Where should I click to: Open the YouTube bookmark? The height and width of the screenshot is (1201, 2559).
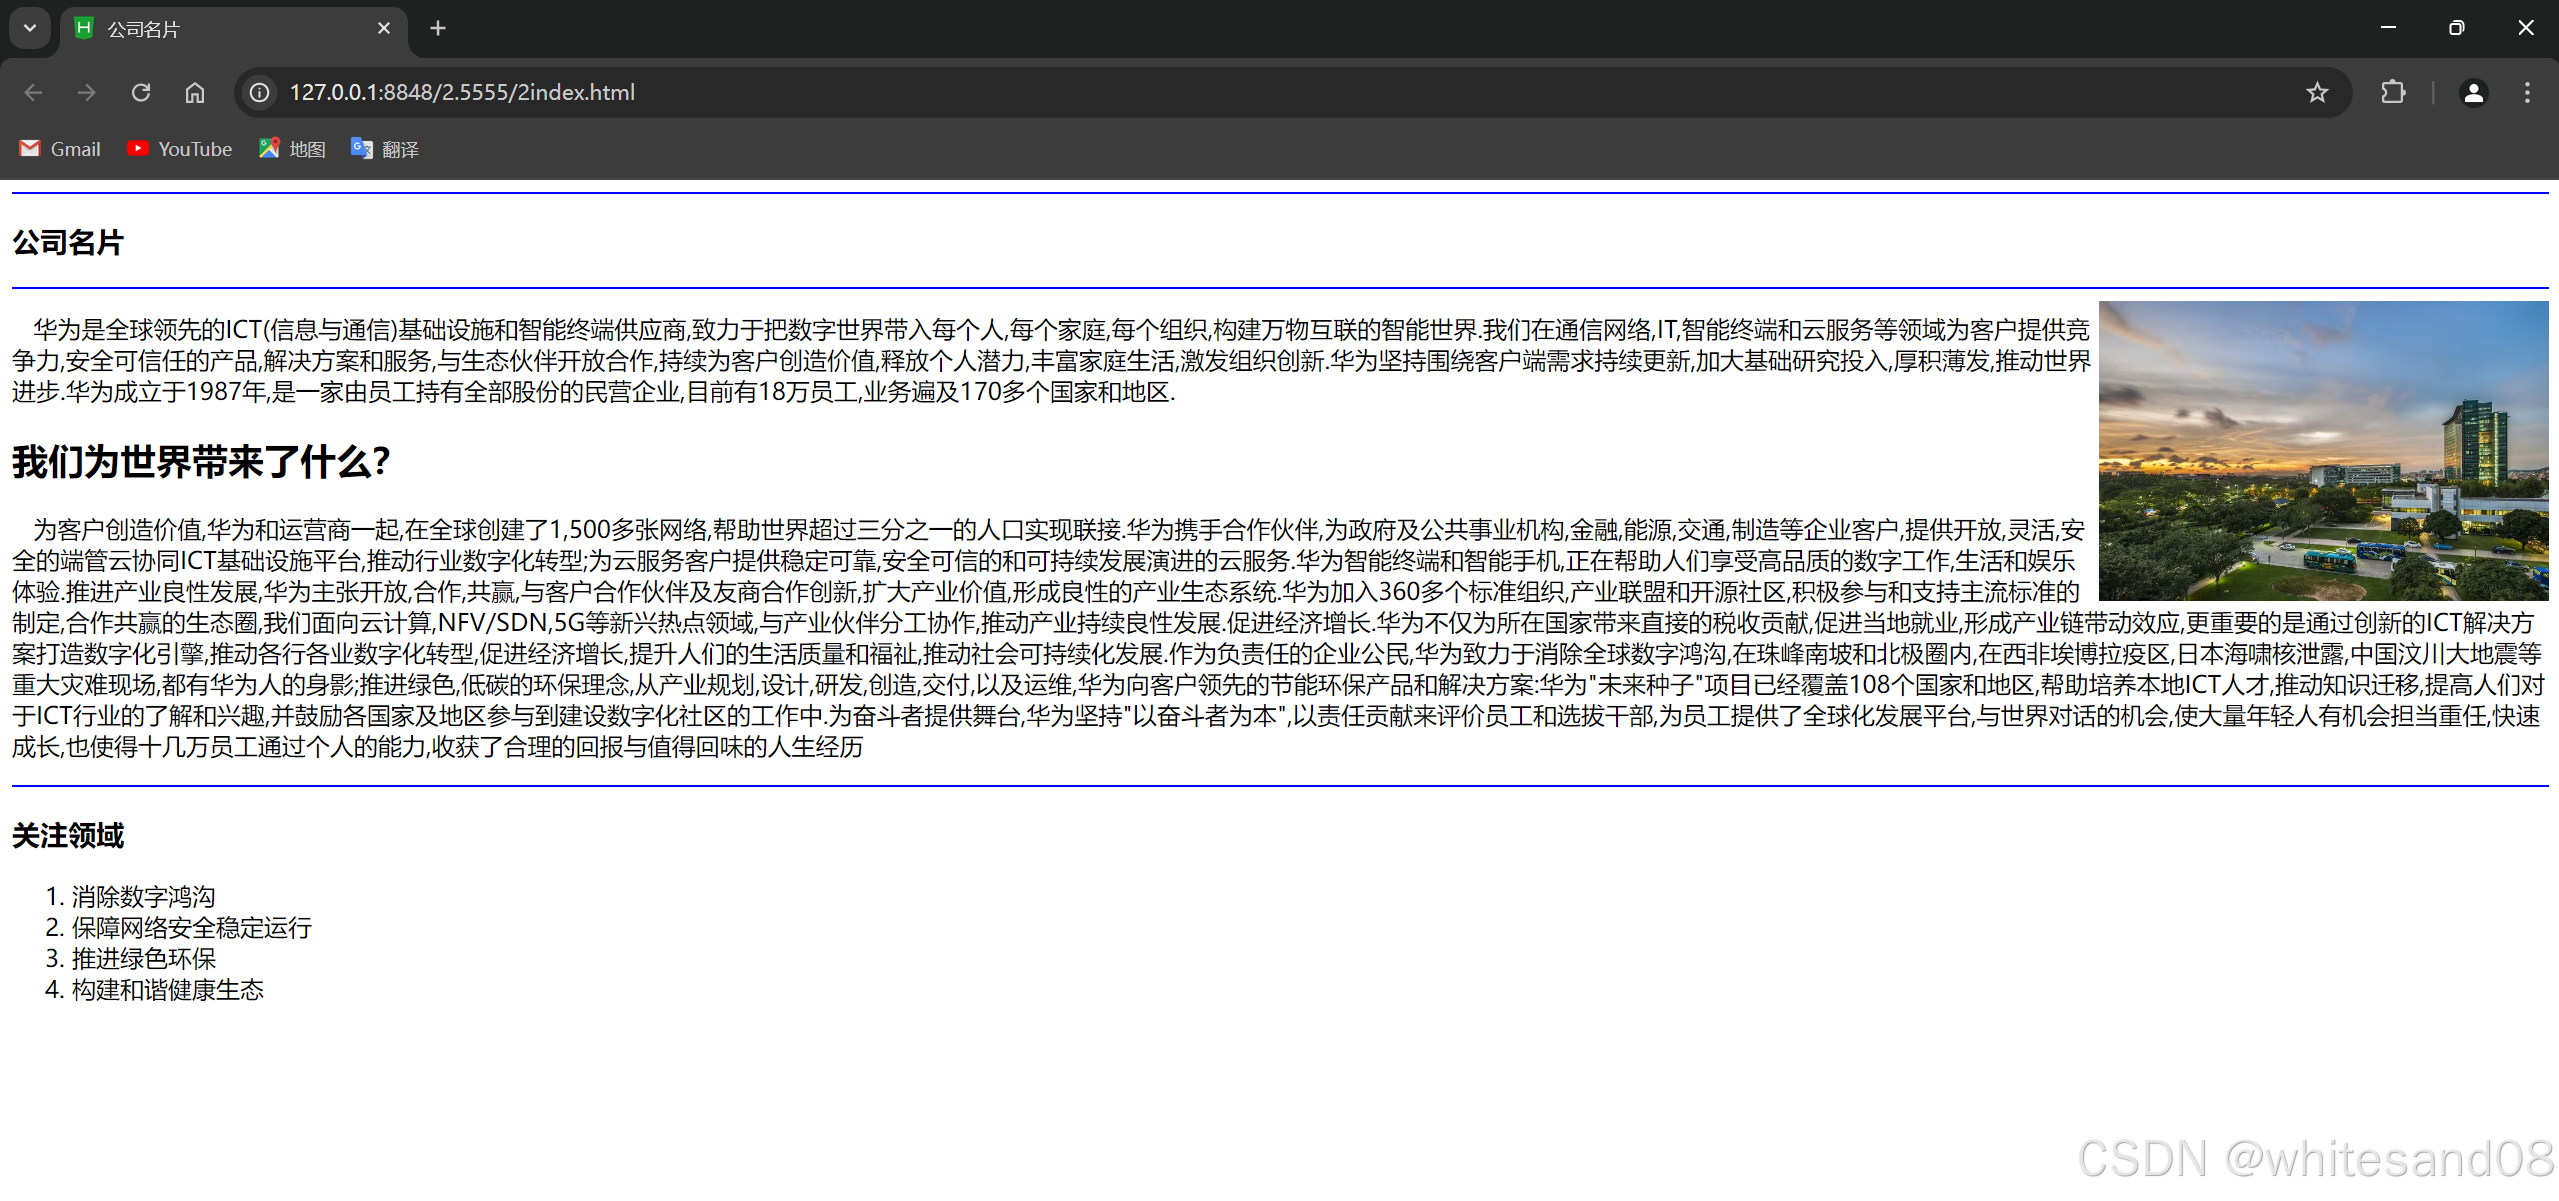pos(180,149)
